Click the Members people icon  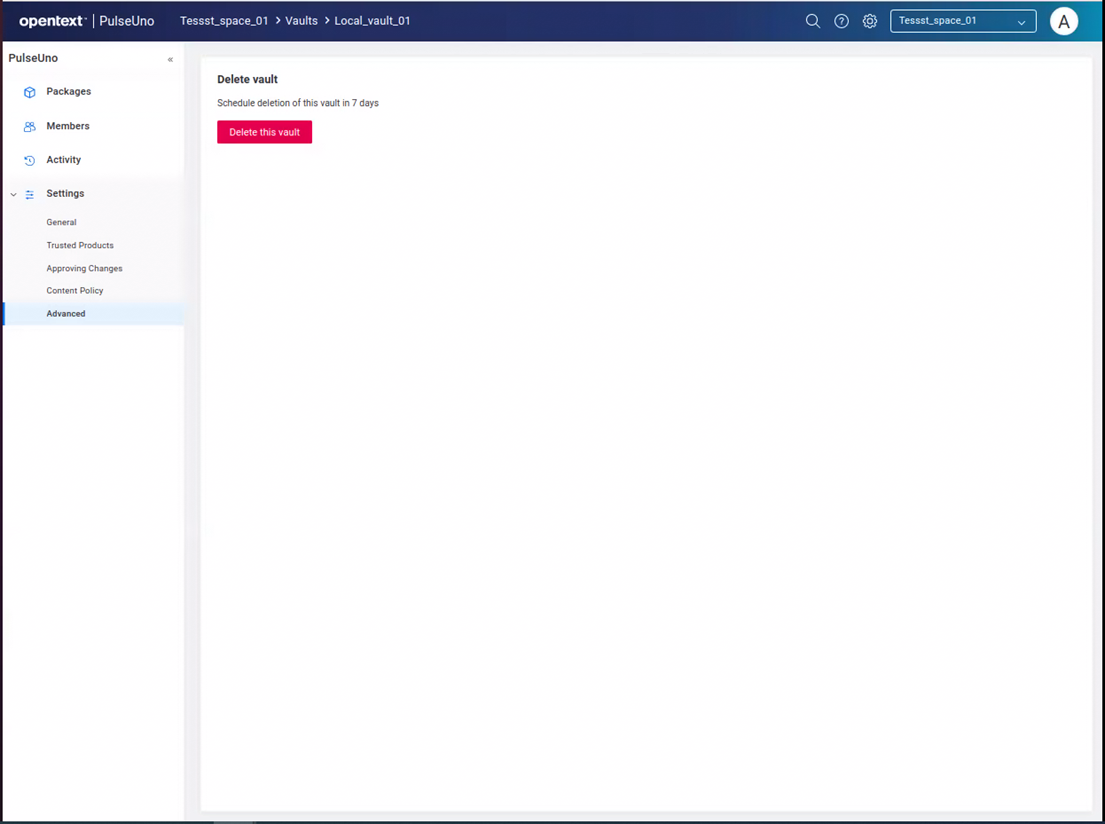coord(30,127)
